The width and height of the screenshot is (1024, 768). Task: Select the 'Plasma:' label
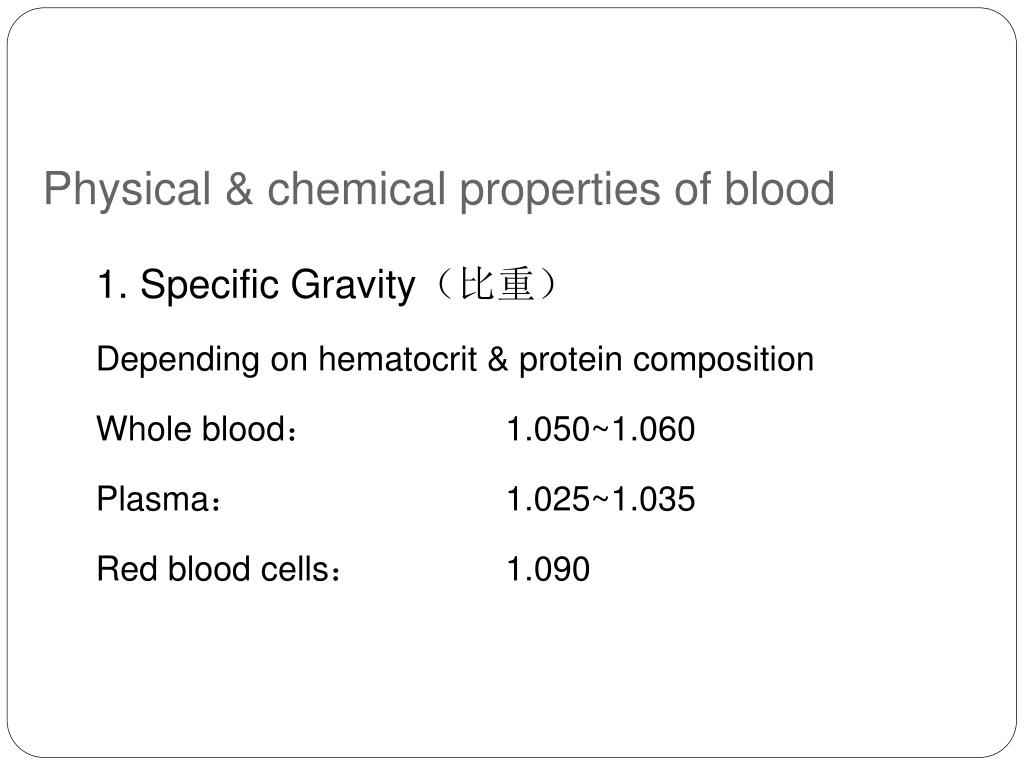159,500
